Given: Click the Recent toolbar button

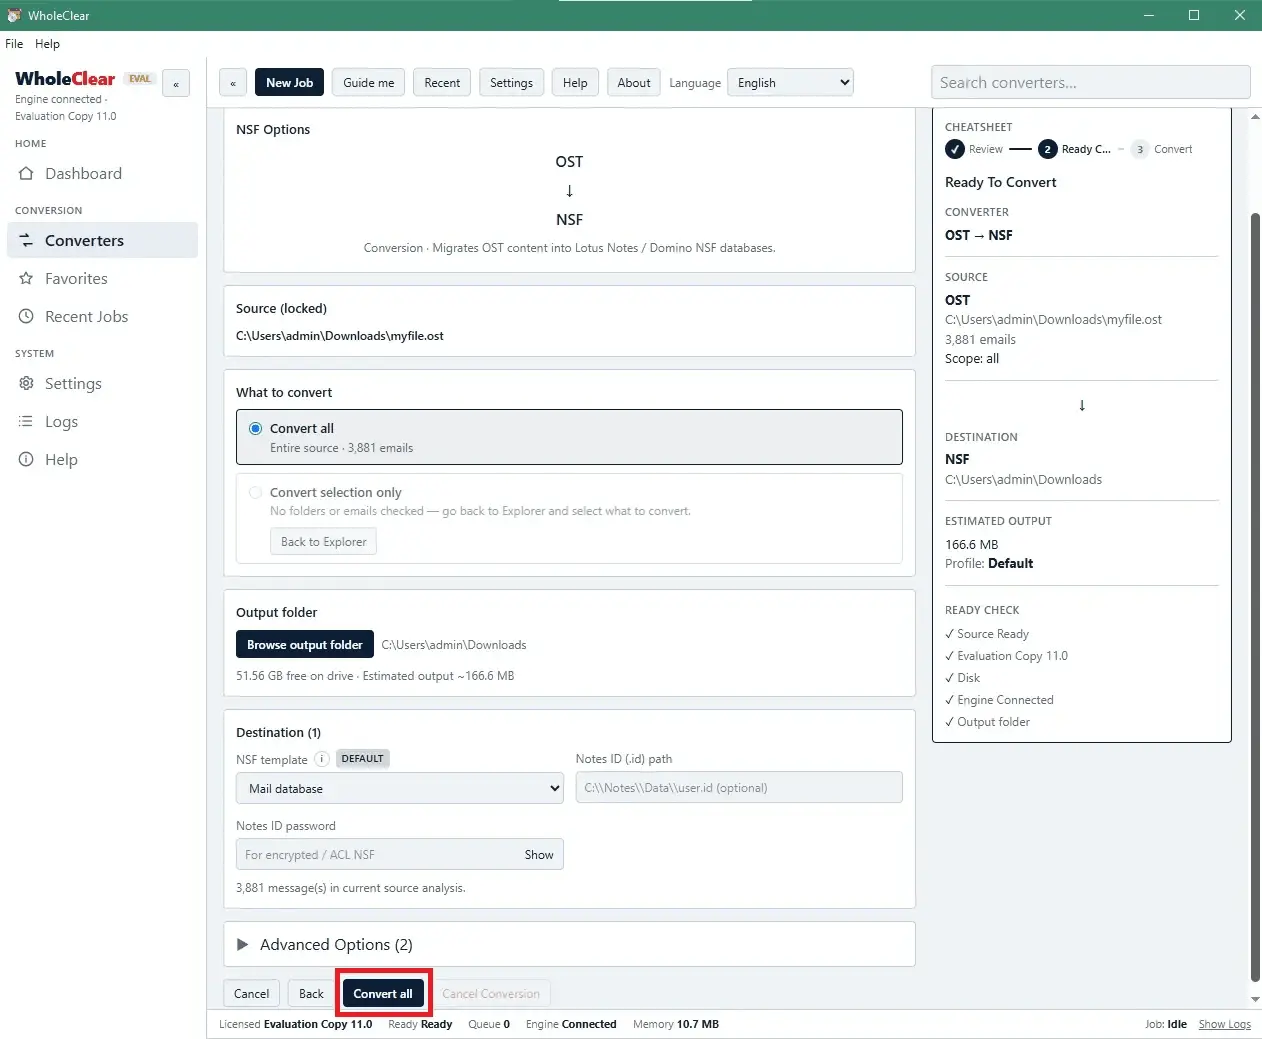Looking at the screenshot, I should [442, 83].
